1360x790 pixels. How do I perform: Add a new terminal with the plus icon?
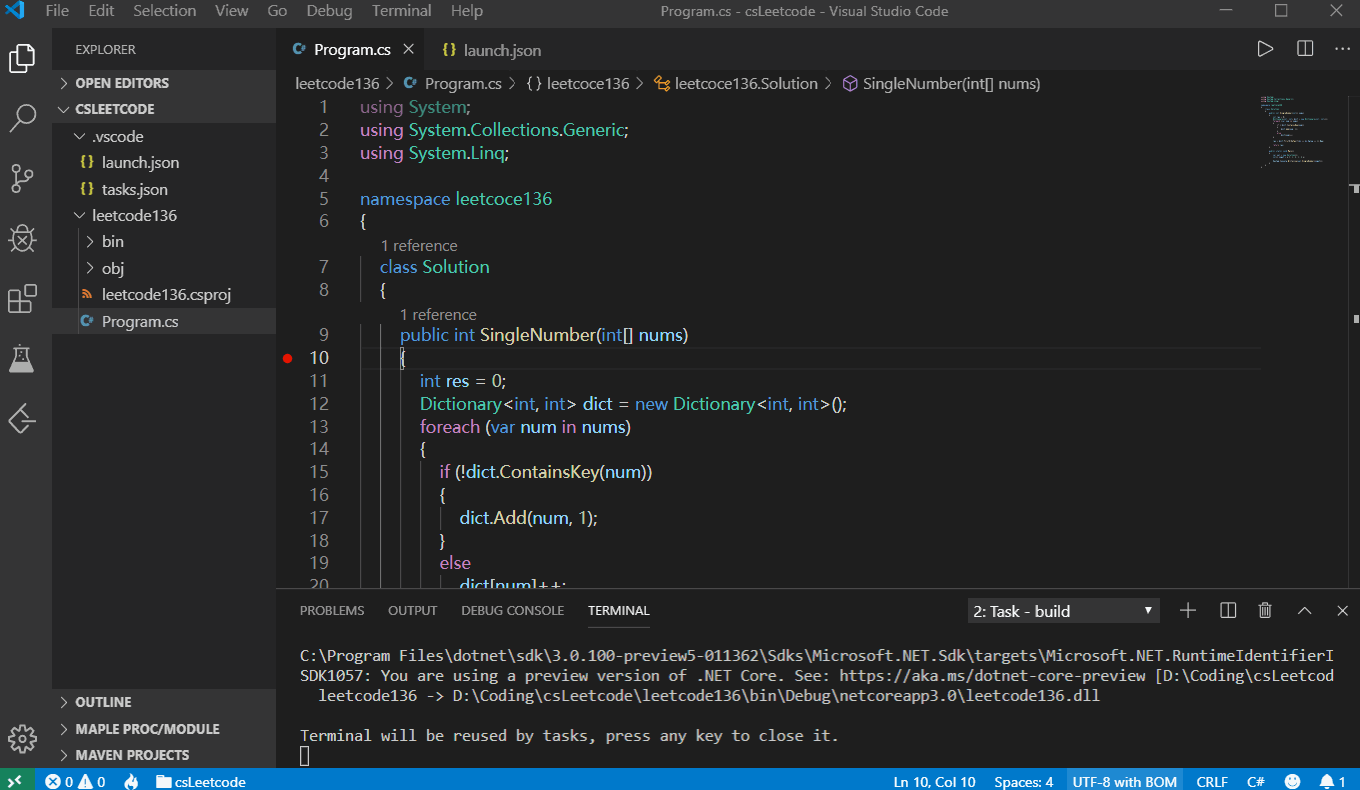tap(1190, 610)
